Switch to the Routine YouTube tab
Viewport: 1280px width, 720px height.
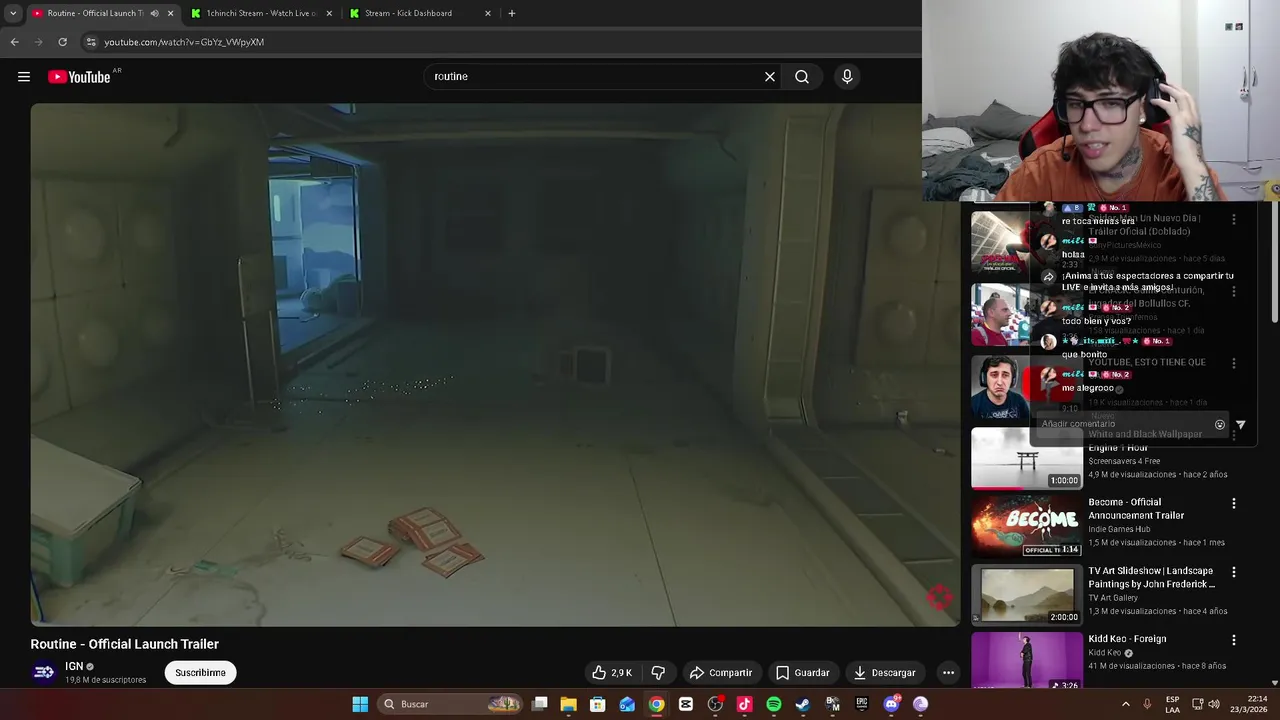coord(95,13)
